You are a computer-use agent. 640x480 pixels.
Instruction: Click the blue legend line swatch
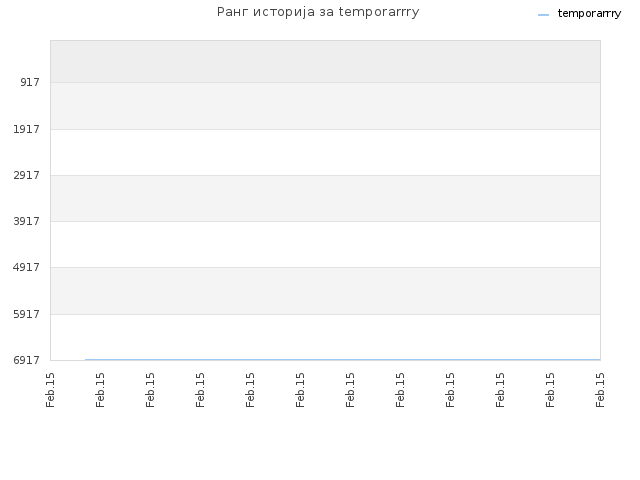click(543, 15)
